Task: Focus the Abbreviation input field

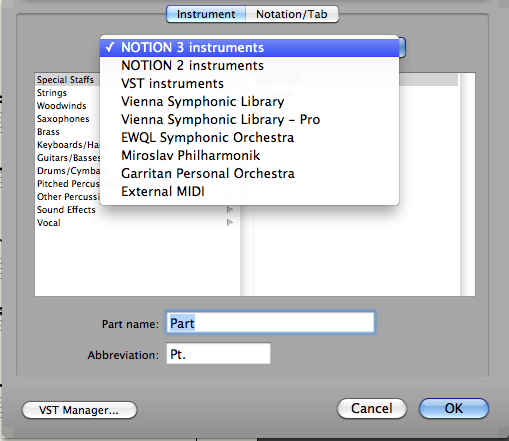Action: [x=218, y=354]
